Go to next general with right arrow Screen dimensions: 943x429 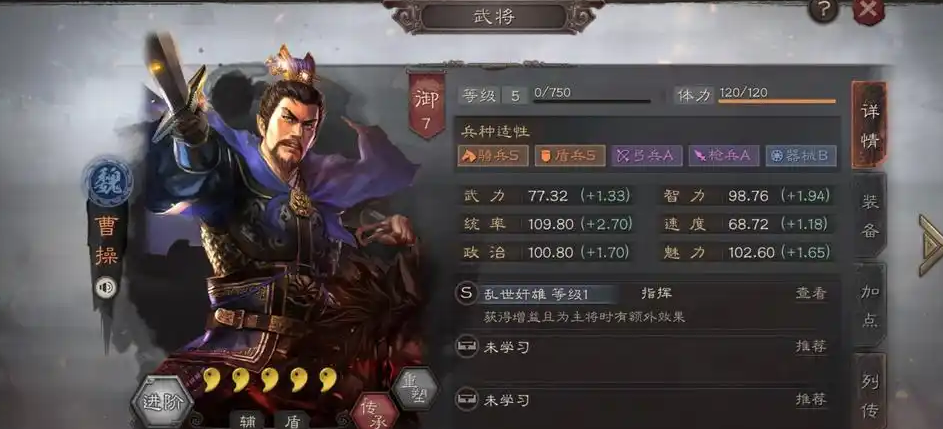coord(930,245)
